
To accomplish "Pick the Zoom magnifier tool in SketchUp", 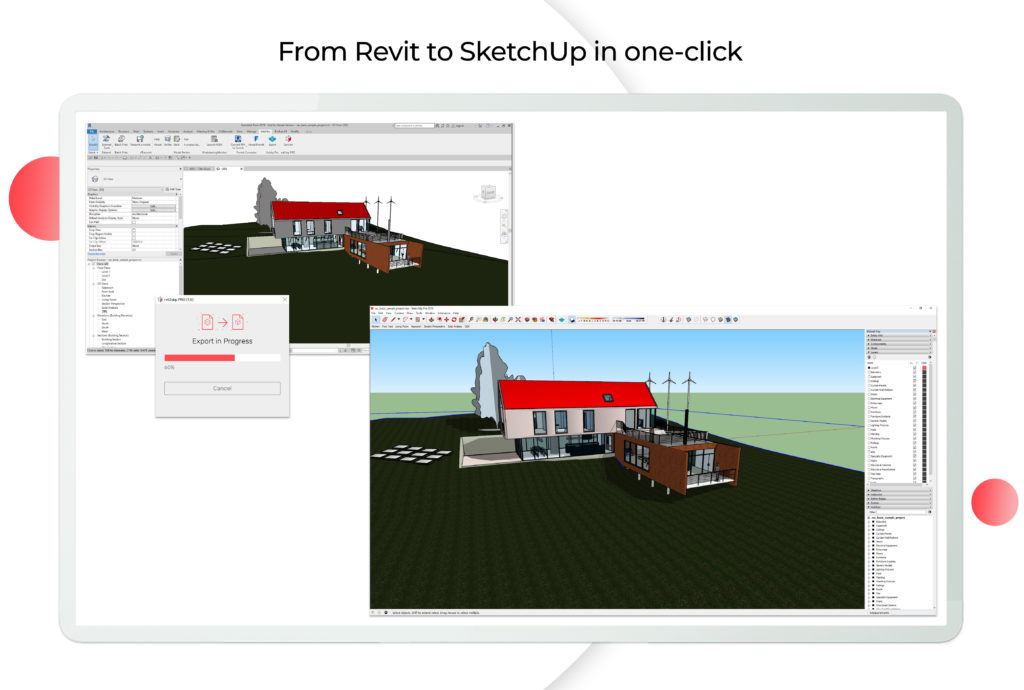I will click(x=510, y=319).
